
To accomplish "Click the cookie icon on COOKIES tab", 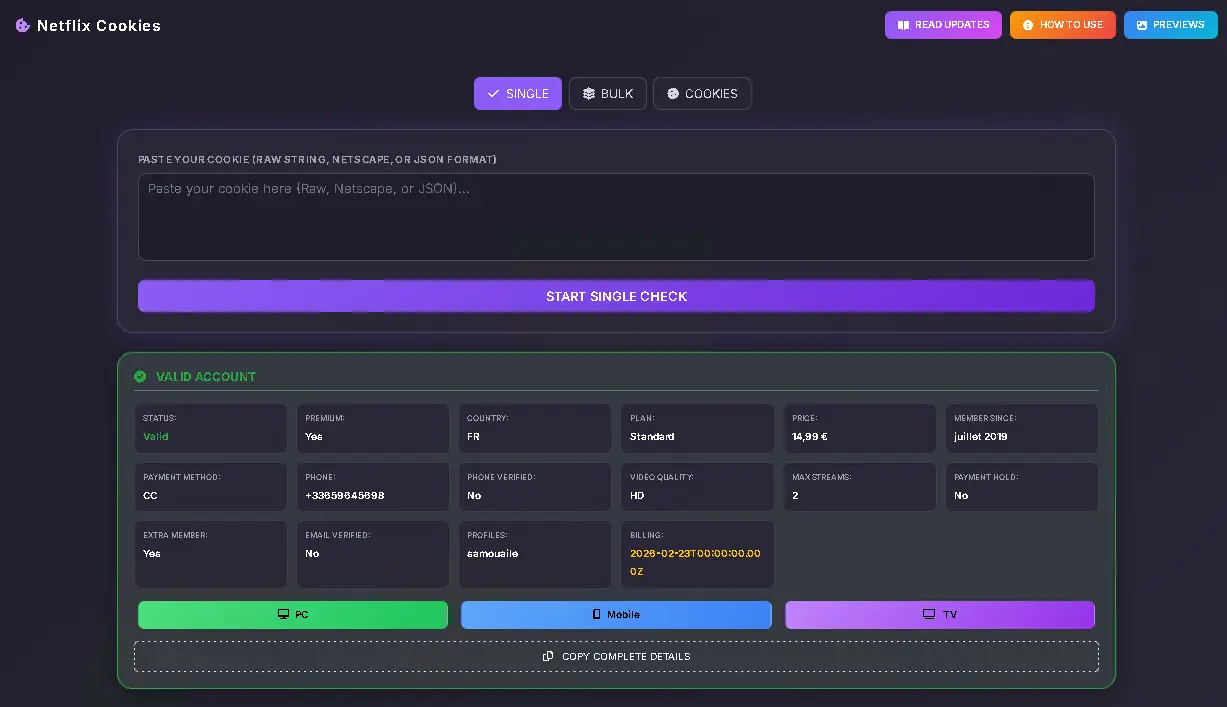I will 673,93.
